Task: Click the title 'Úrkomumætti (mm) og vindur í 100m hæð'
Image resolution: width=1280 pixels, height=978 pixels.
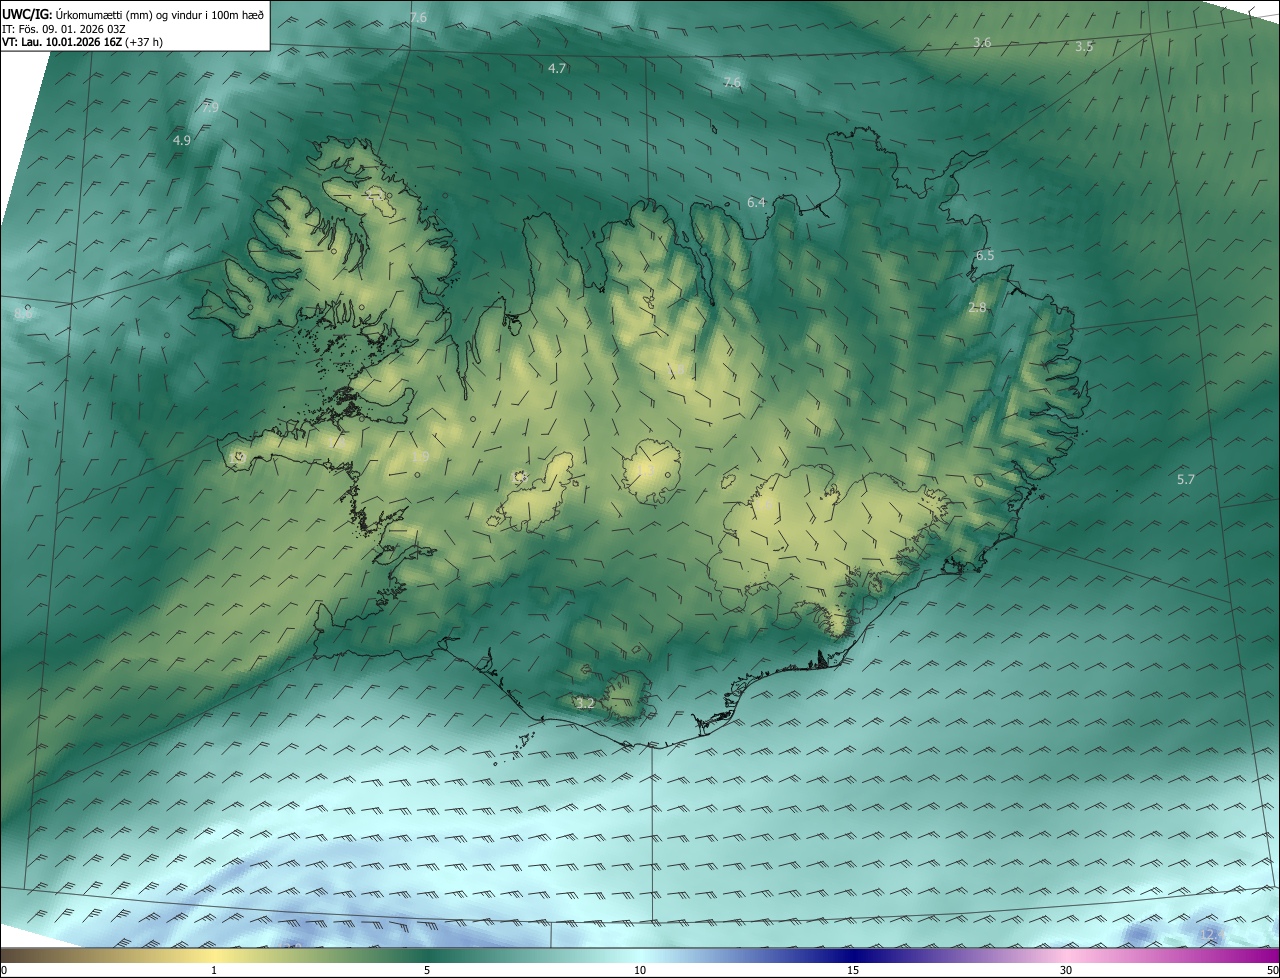Action: click(x=158, y=15)
